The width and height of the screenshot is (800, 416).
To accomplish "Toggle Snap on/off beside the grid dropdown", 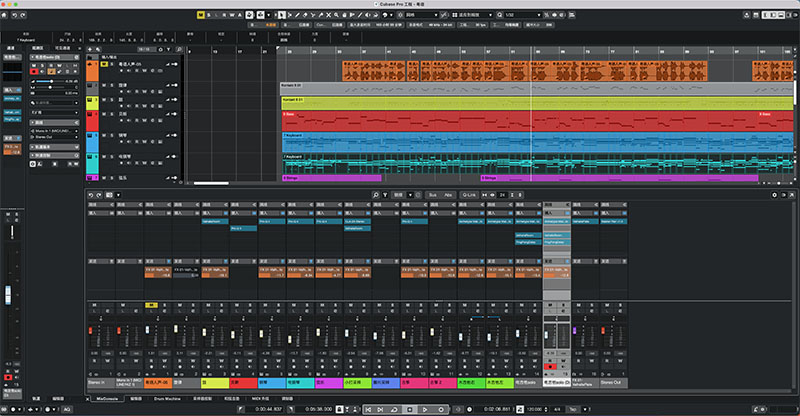I will tap(400, 15).
